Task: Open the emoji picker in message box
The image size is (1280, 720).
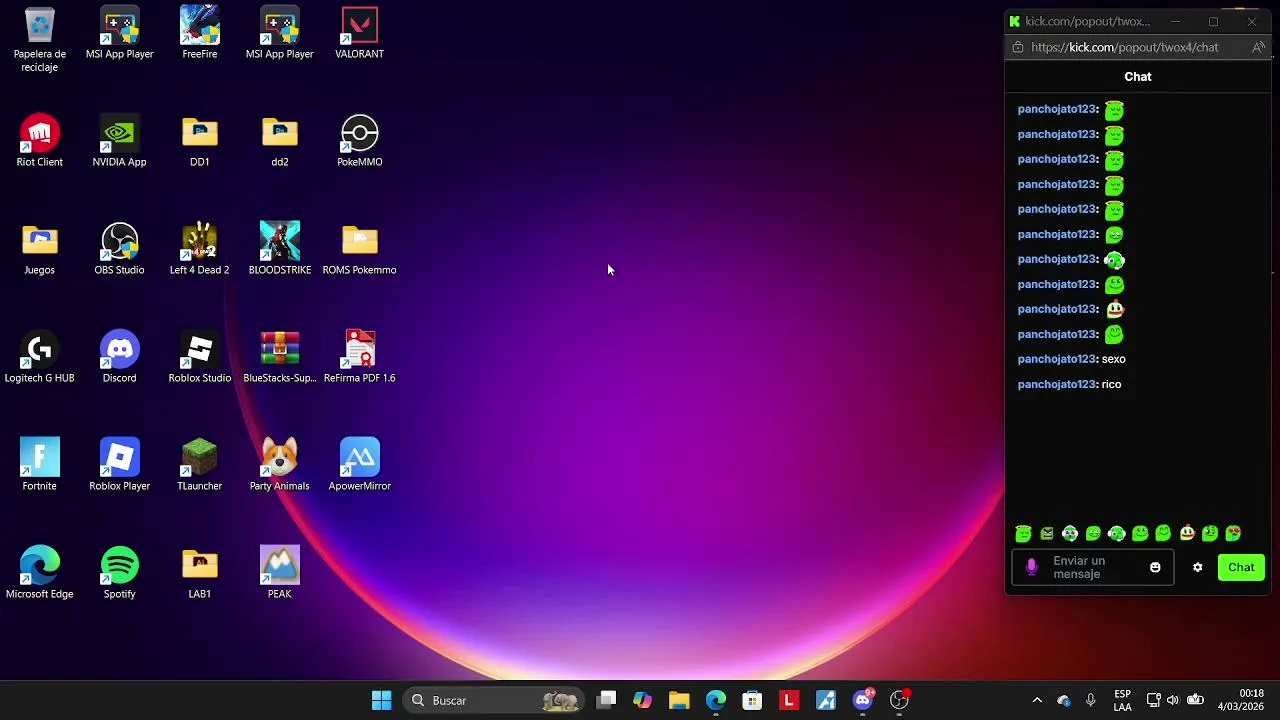Action: [x=1155, y=567]
